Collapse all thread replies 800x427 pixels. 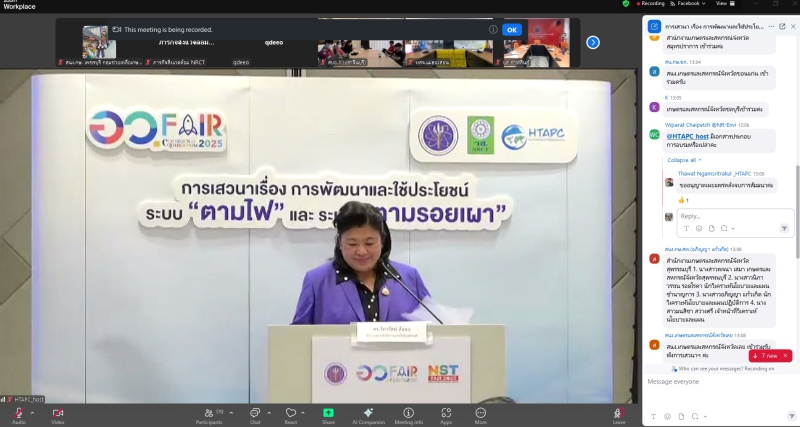(684, 160)
